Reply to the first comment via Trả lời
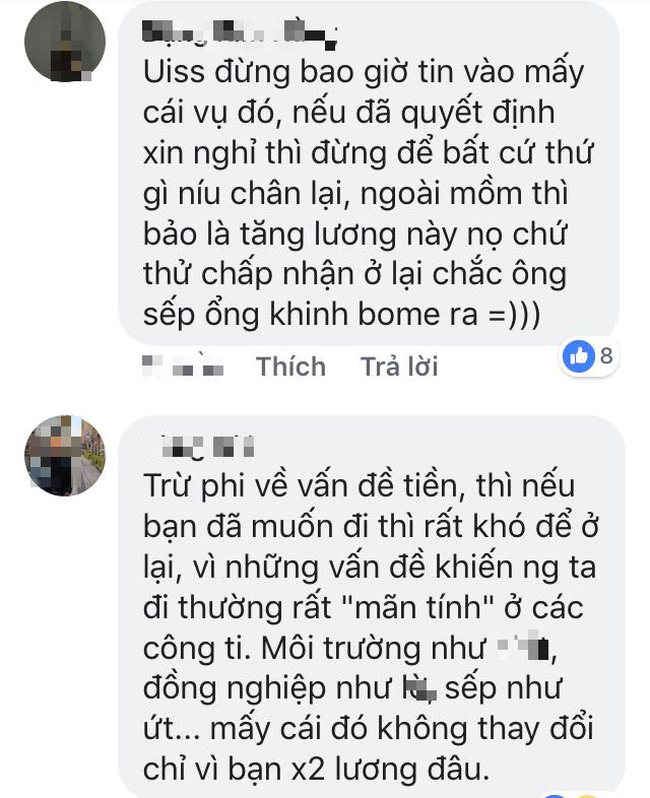650x798 pixels. tap(399, 366)
